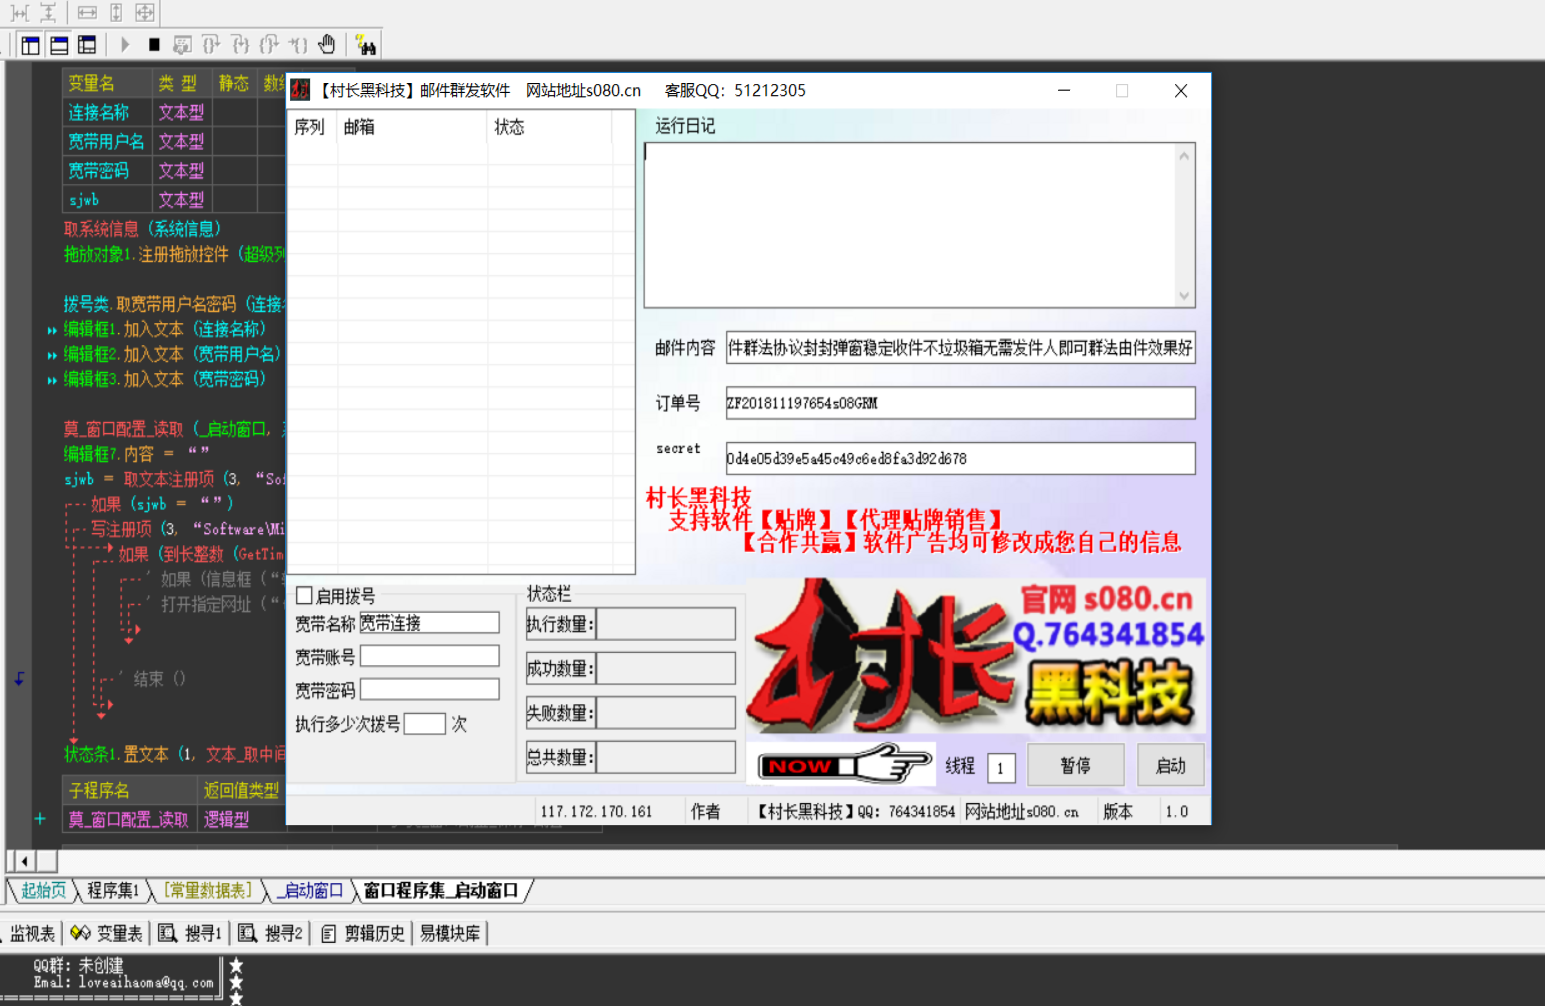Viewport: 1545px width, 1006px height.
Task: Enable the 启用拨号 checkbox
Action: (305, 596)
